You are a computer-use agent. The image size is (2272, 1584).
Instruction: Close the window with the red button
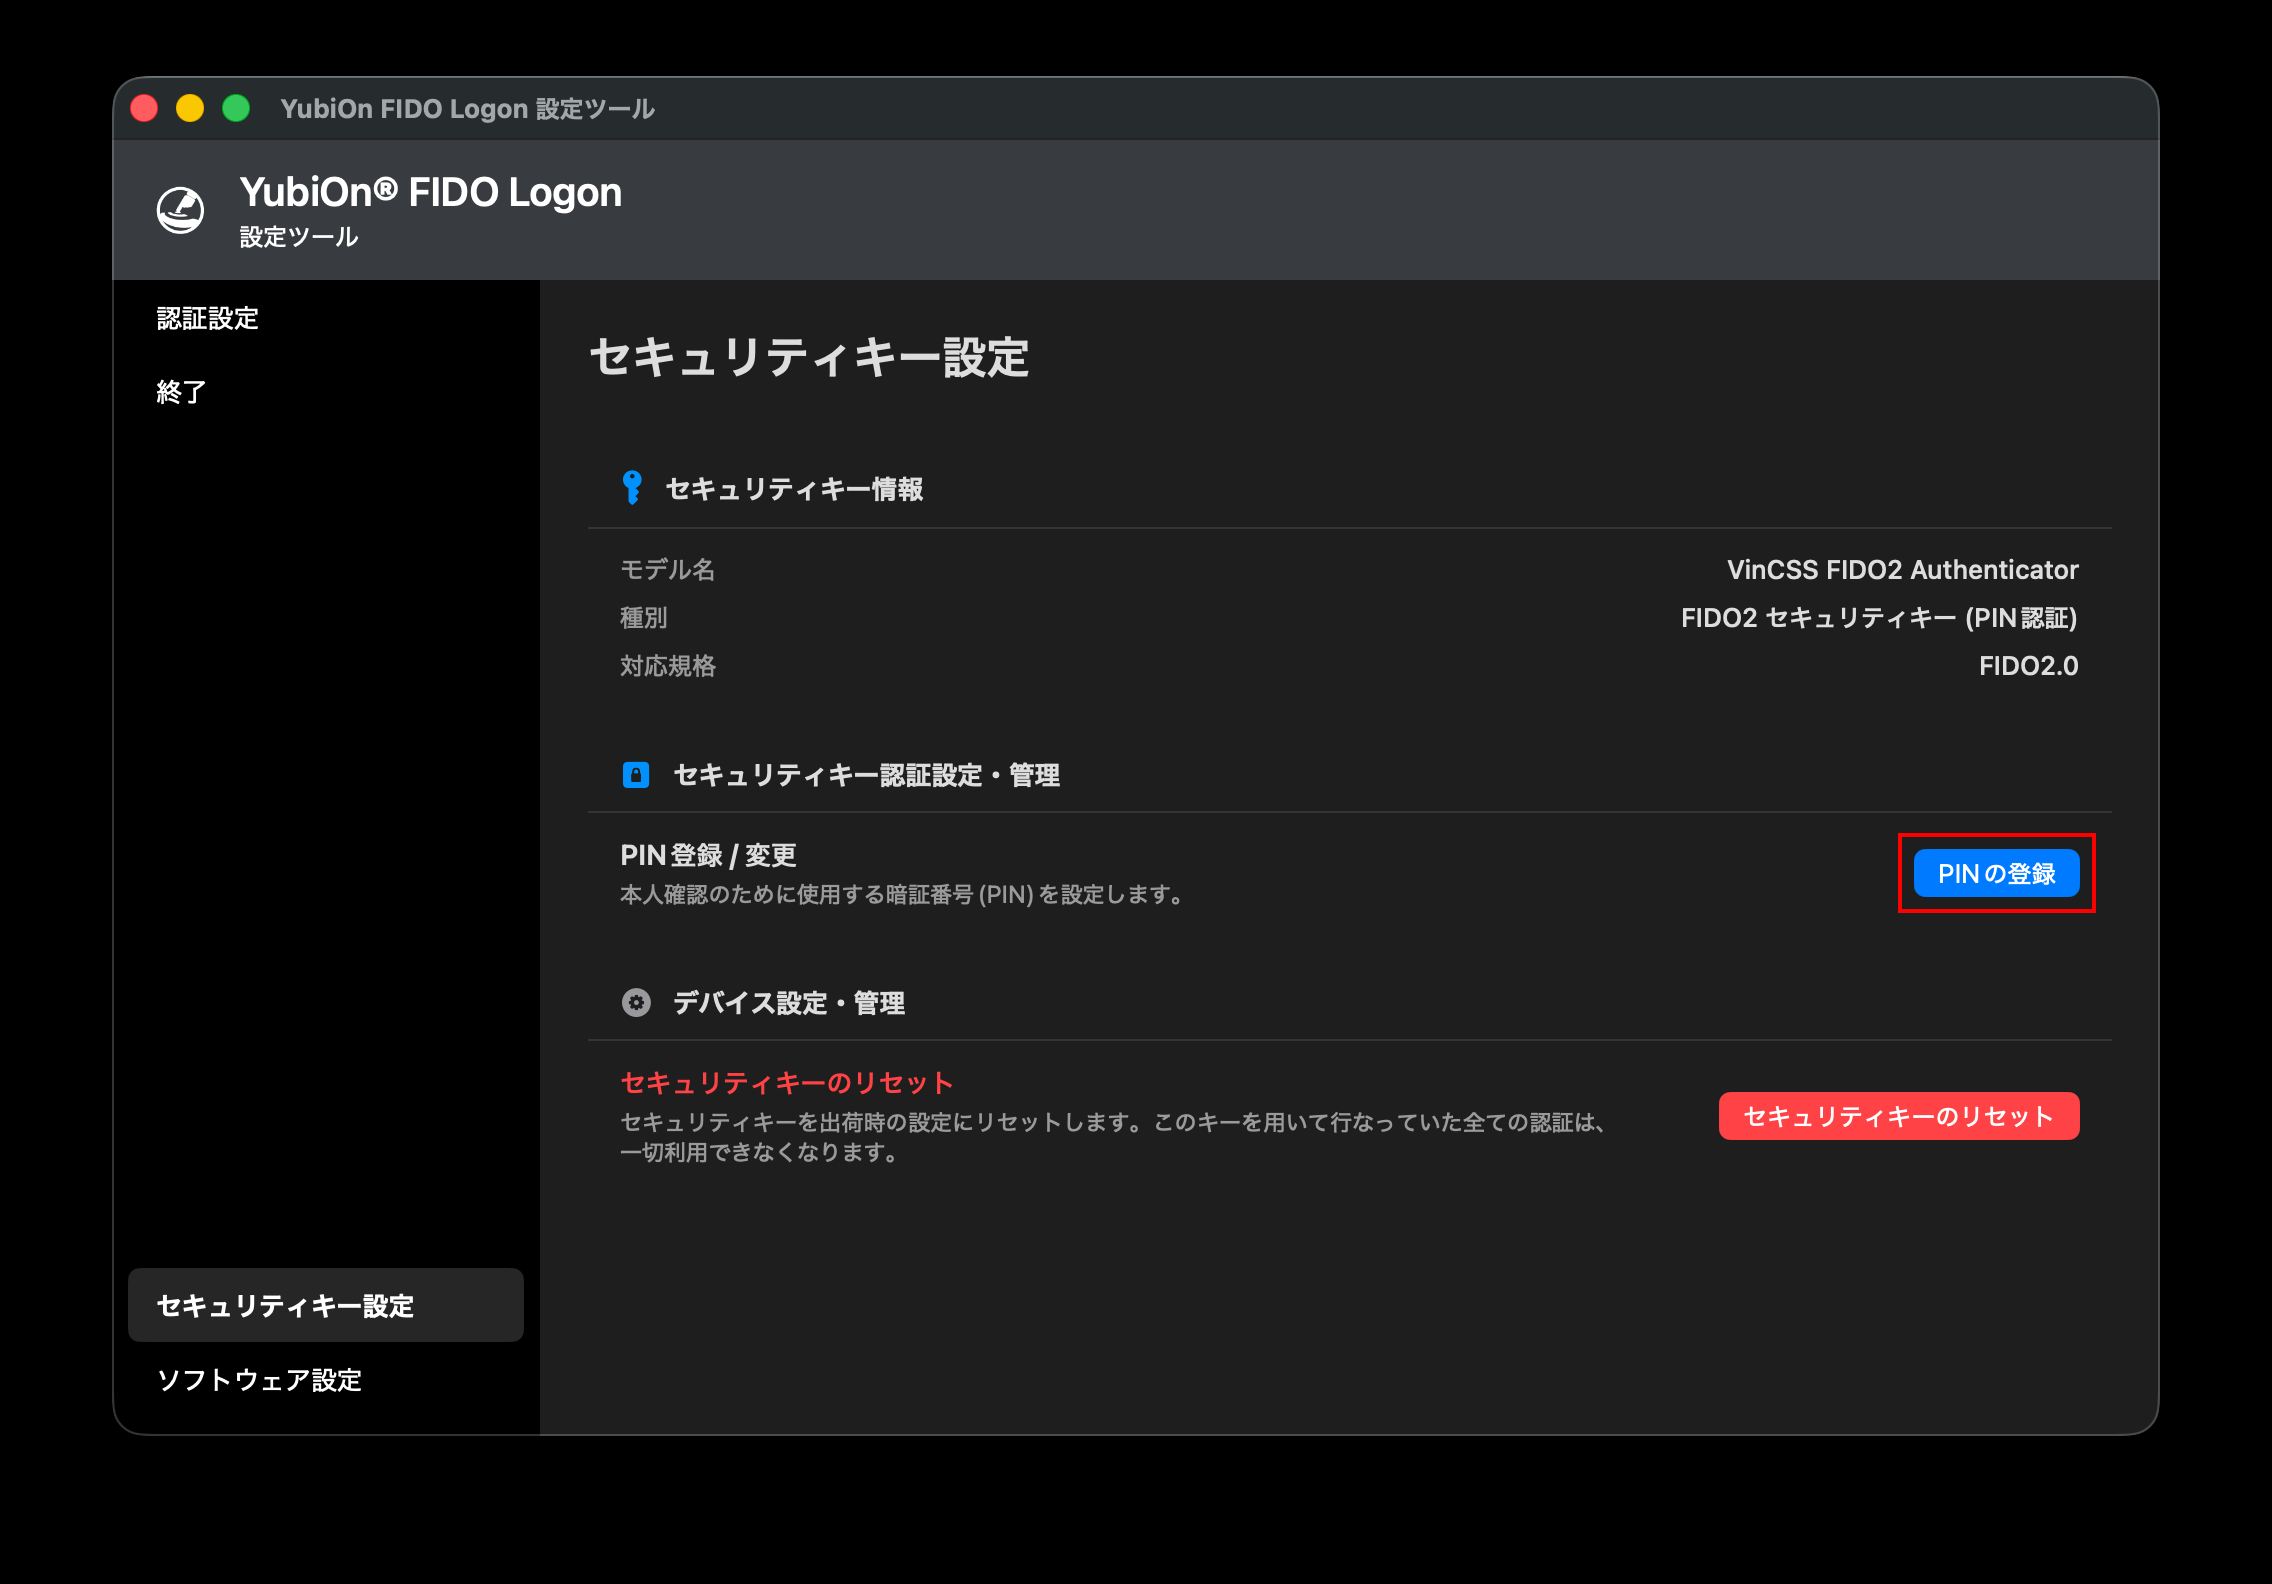point(145,108)
